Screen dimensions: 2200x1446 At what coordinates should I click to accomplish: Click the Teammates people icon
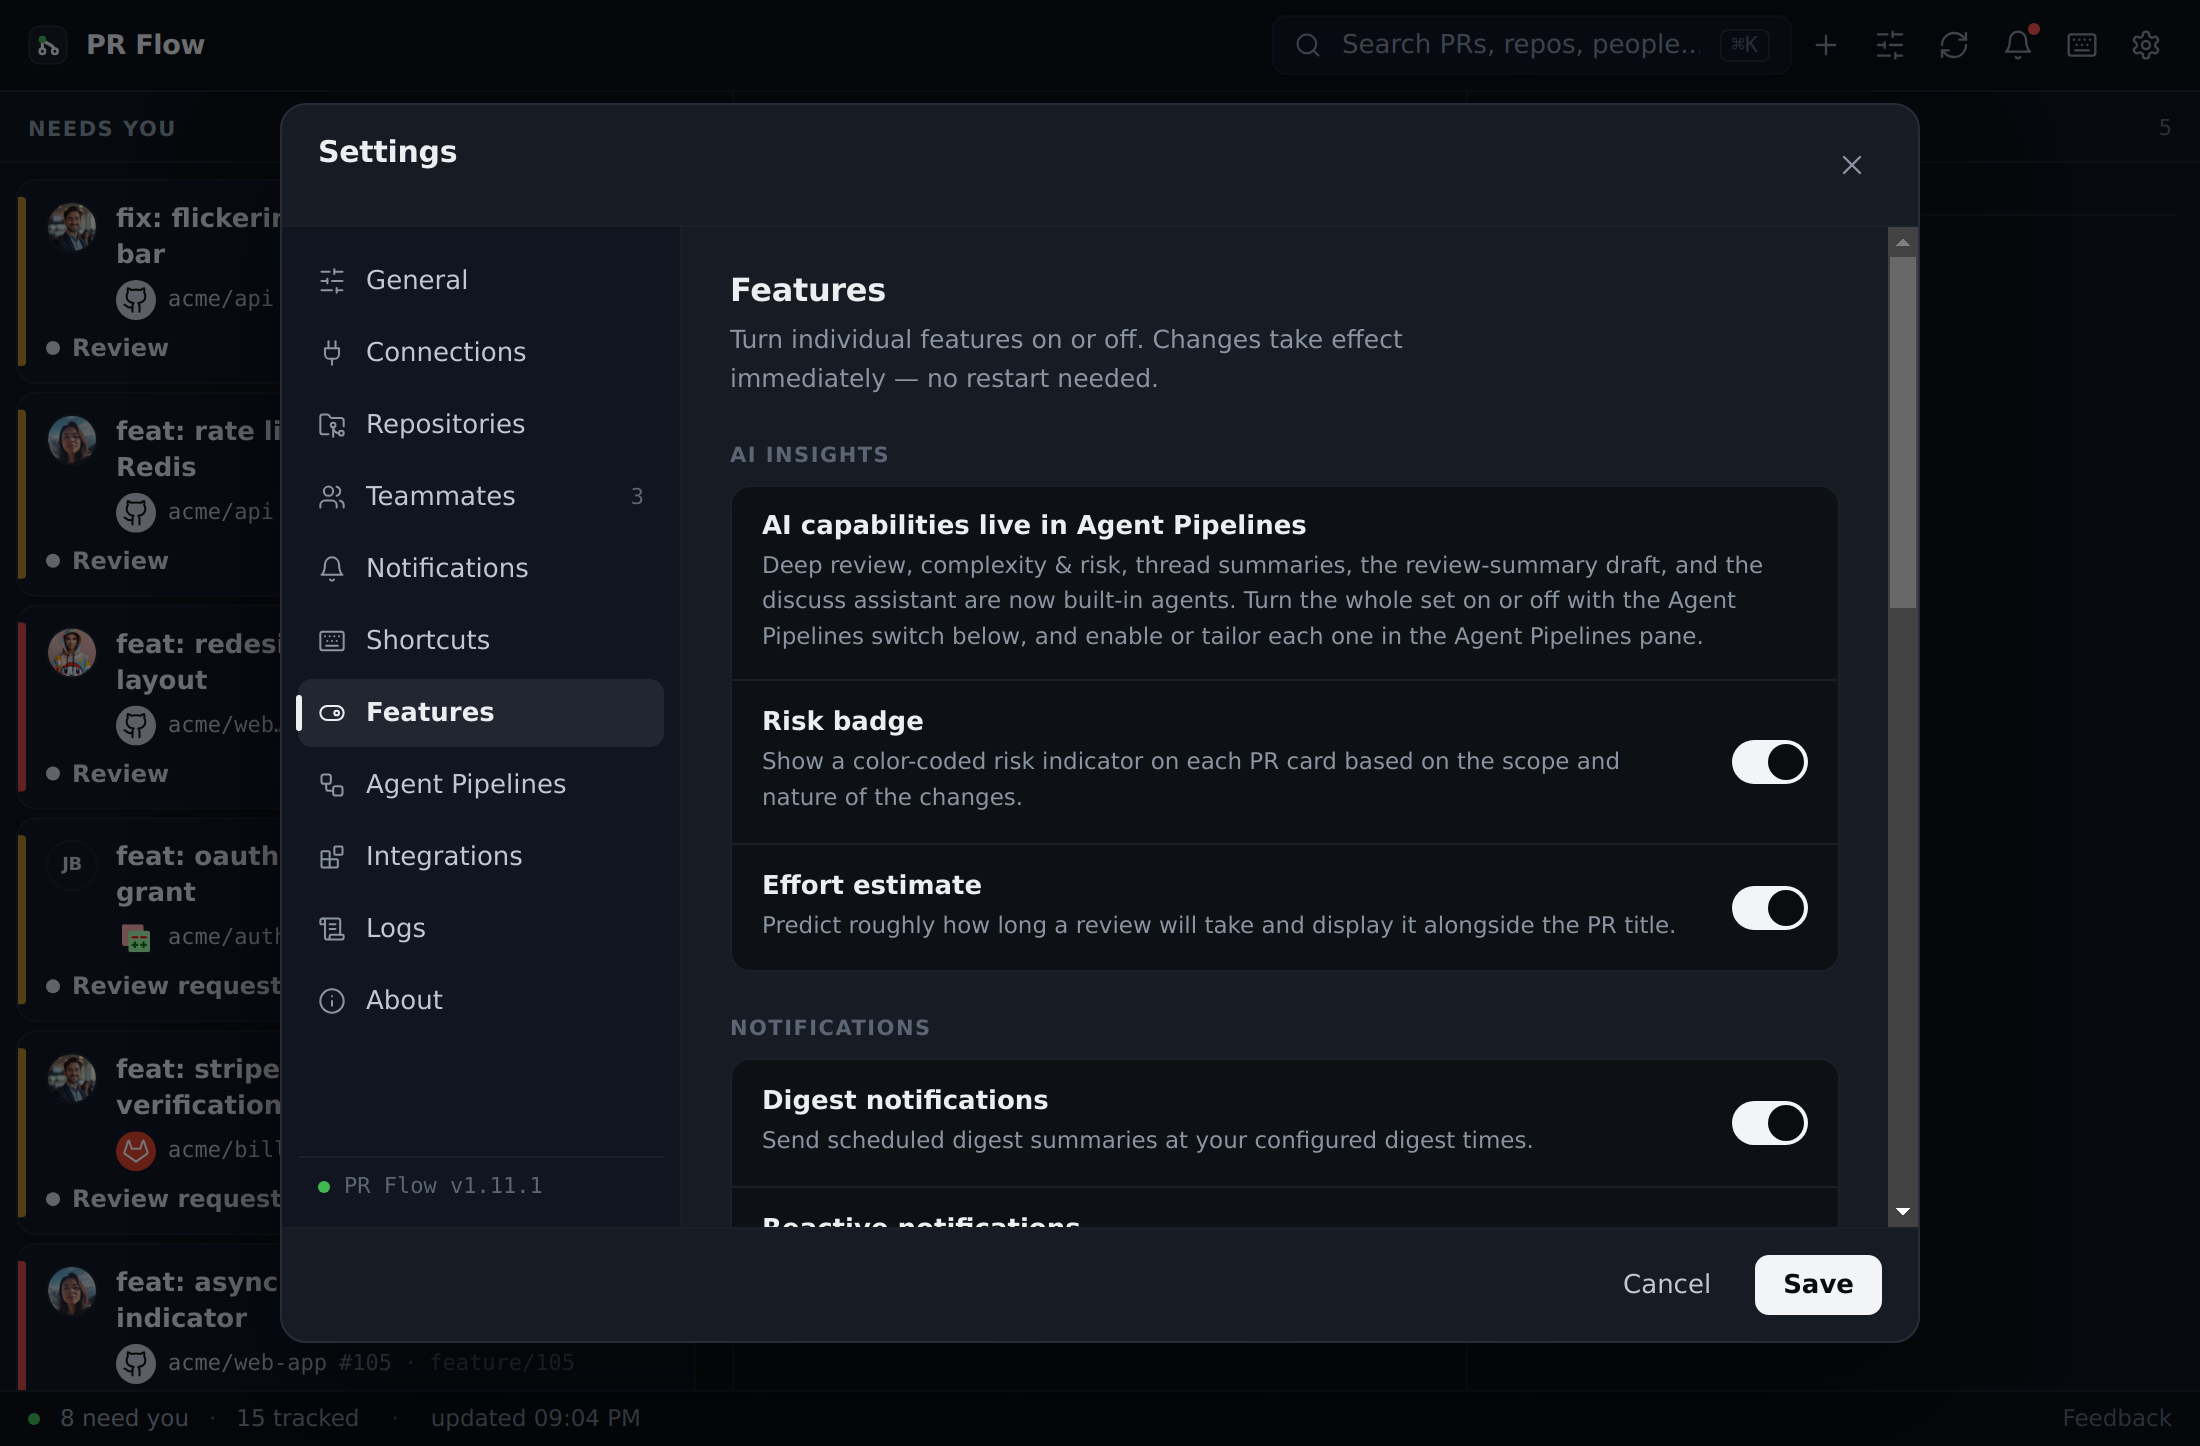click(x=332, y=497)
